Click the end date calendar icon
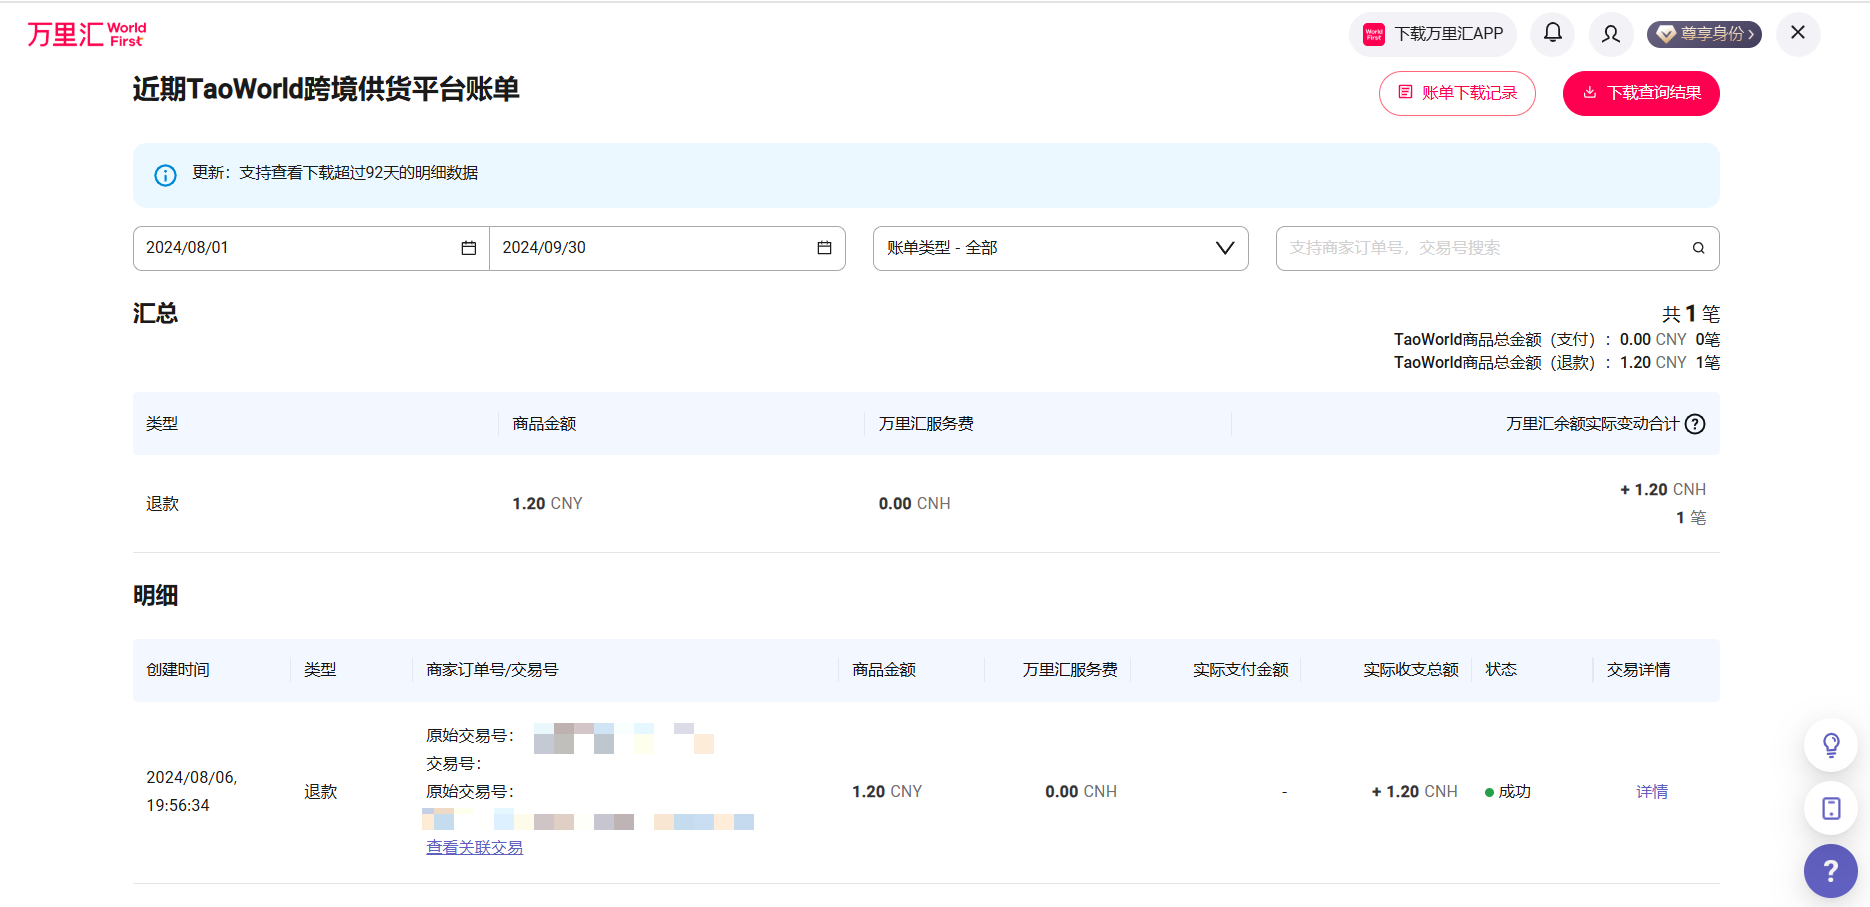Screen dimensions: 1870x907 tap(824, 248)
